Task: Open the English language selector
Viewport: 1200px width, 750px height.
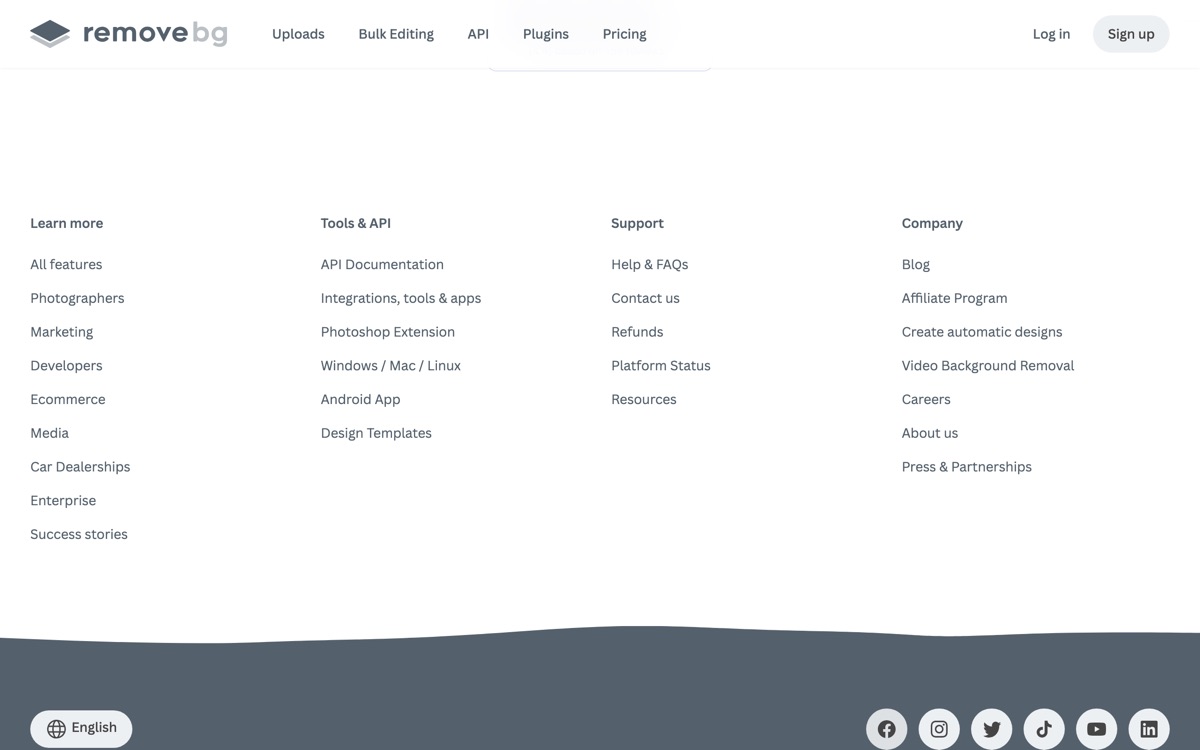Action: (81, 728)
